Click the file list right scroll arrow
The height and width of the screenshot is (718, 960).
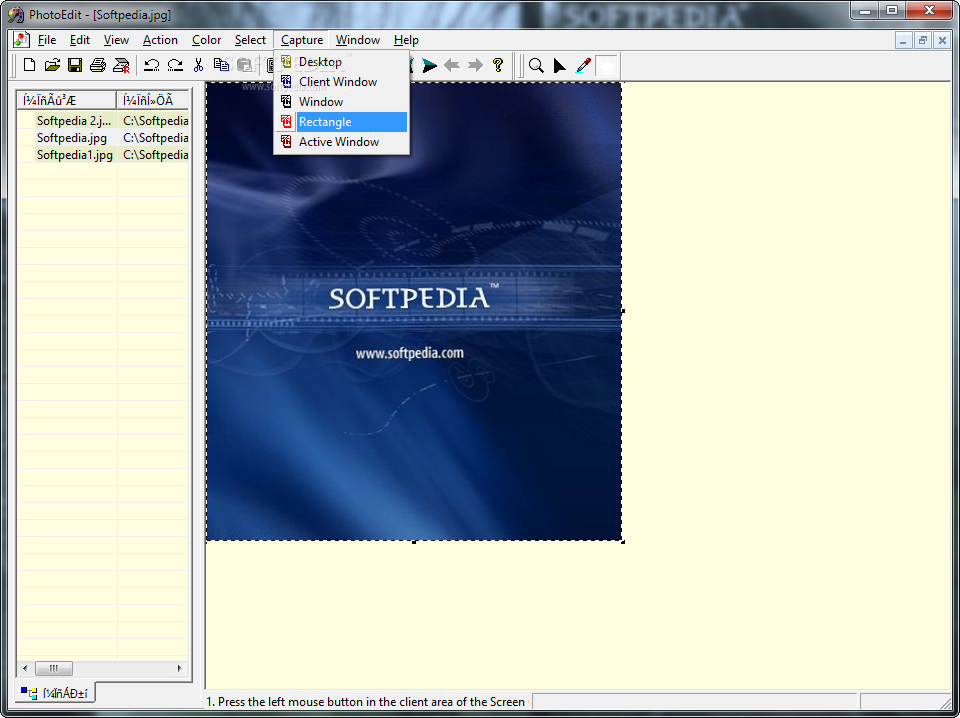coord(179,668)
